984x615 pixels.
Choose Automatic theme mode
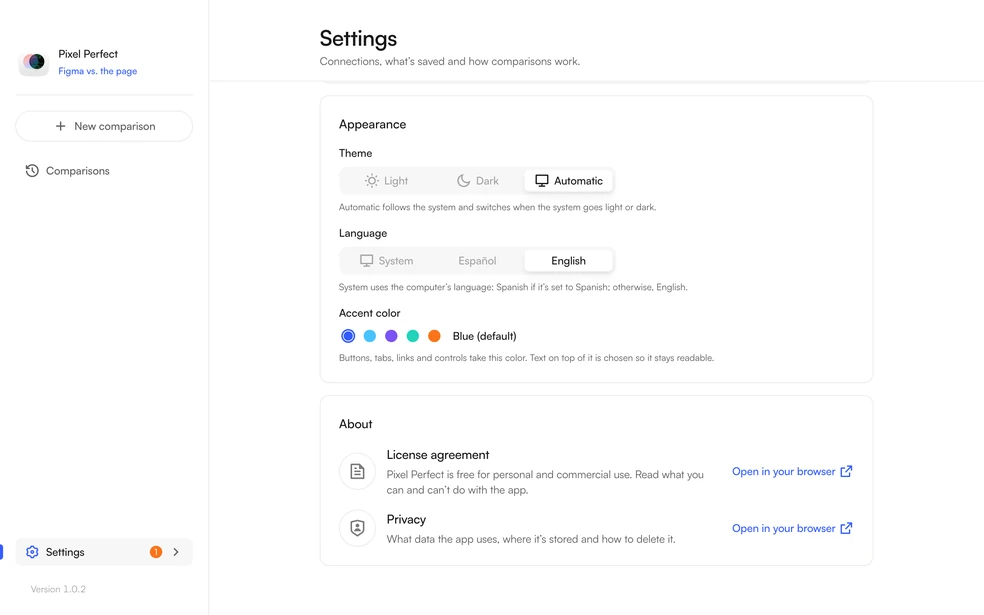click(569, 181)
